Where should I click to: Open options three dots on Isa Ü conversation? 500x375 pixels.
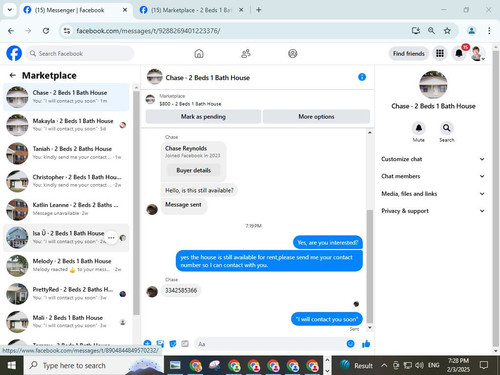[x=111, y=238]
